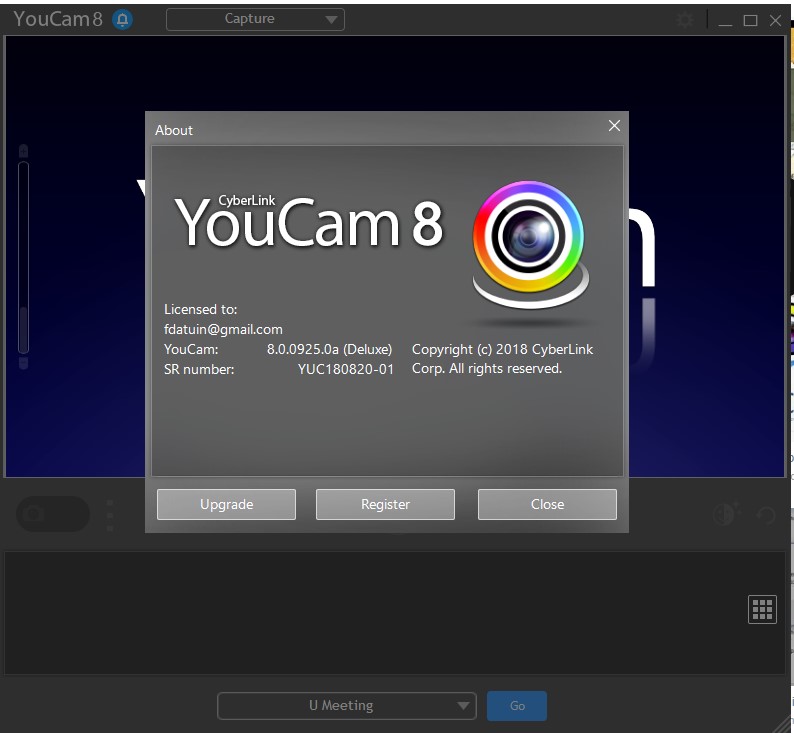Viewport: 794px width, 733px height.
Task: Dismiss About dialog with X icon
Action: [614, 126]
